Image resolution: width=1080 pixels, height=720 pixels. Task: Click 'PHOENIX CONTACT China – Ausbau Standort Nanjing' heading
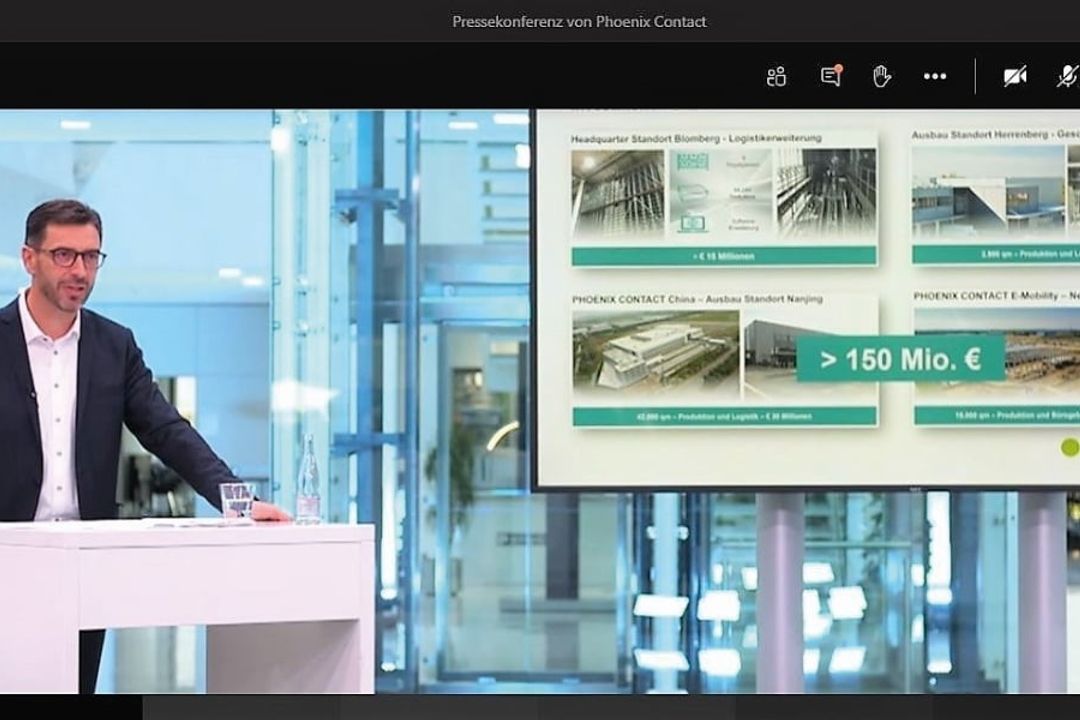pyautogui.click(x=697, y=300)
